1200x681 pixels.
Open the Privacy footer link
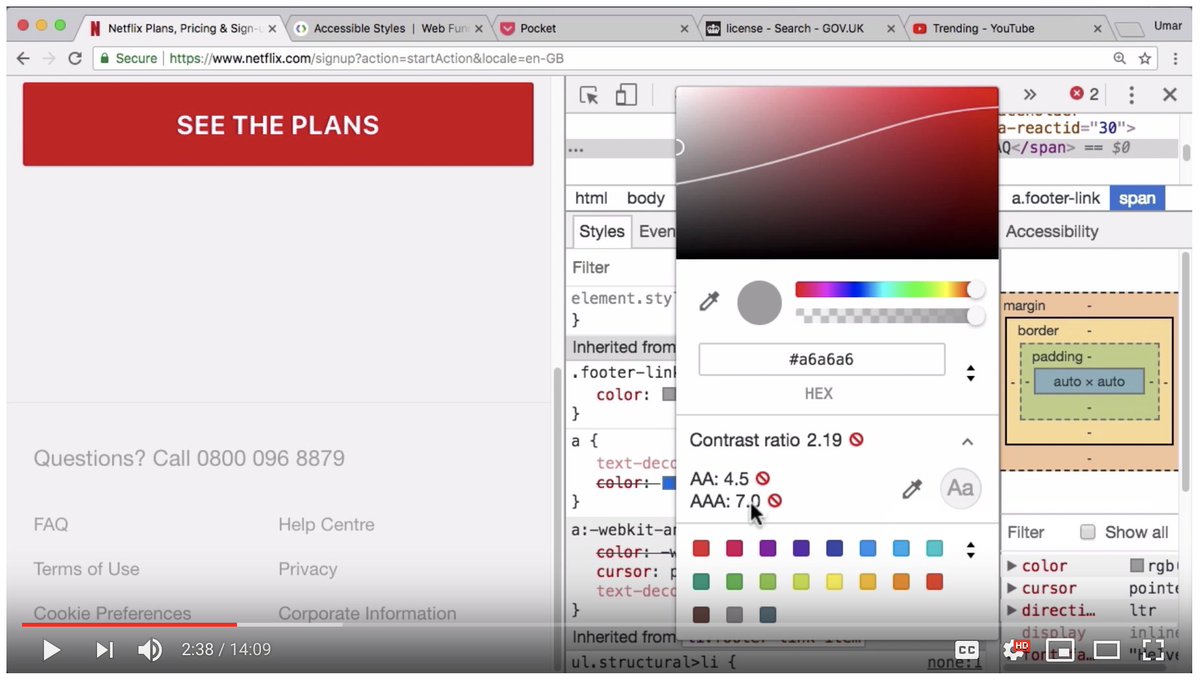[x=308, y=569]
